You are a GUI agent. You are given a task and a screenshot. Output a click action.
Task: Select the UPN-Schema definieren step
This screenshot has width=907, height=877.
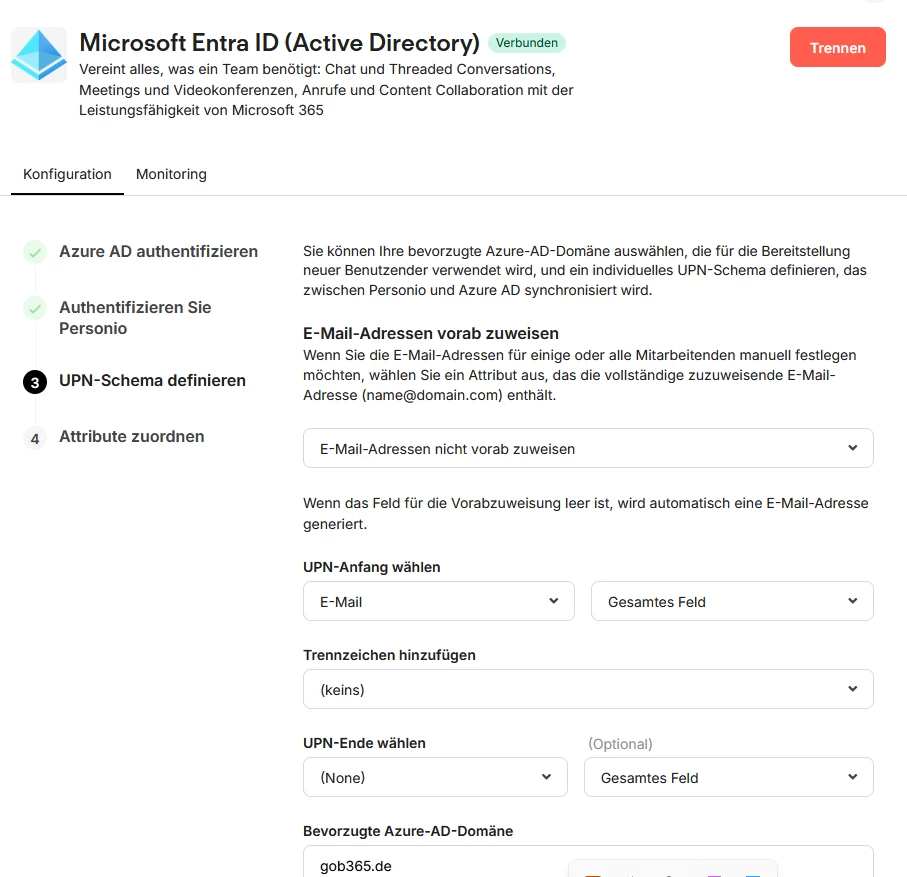[153, 381]
